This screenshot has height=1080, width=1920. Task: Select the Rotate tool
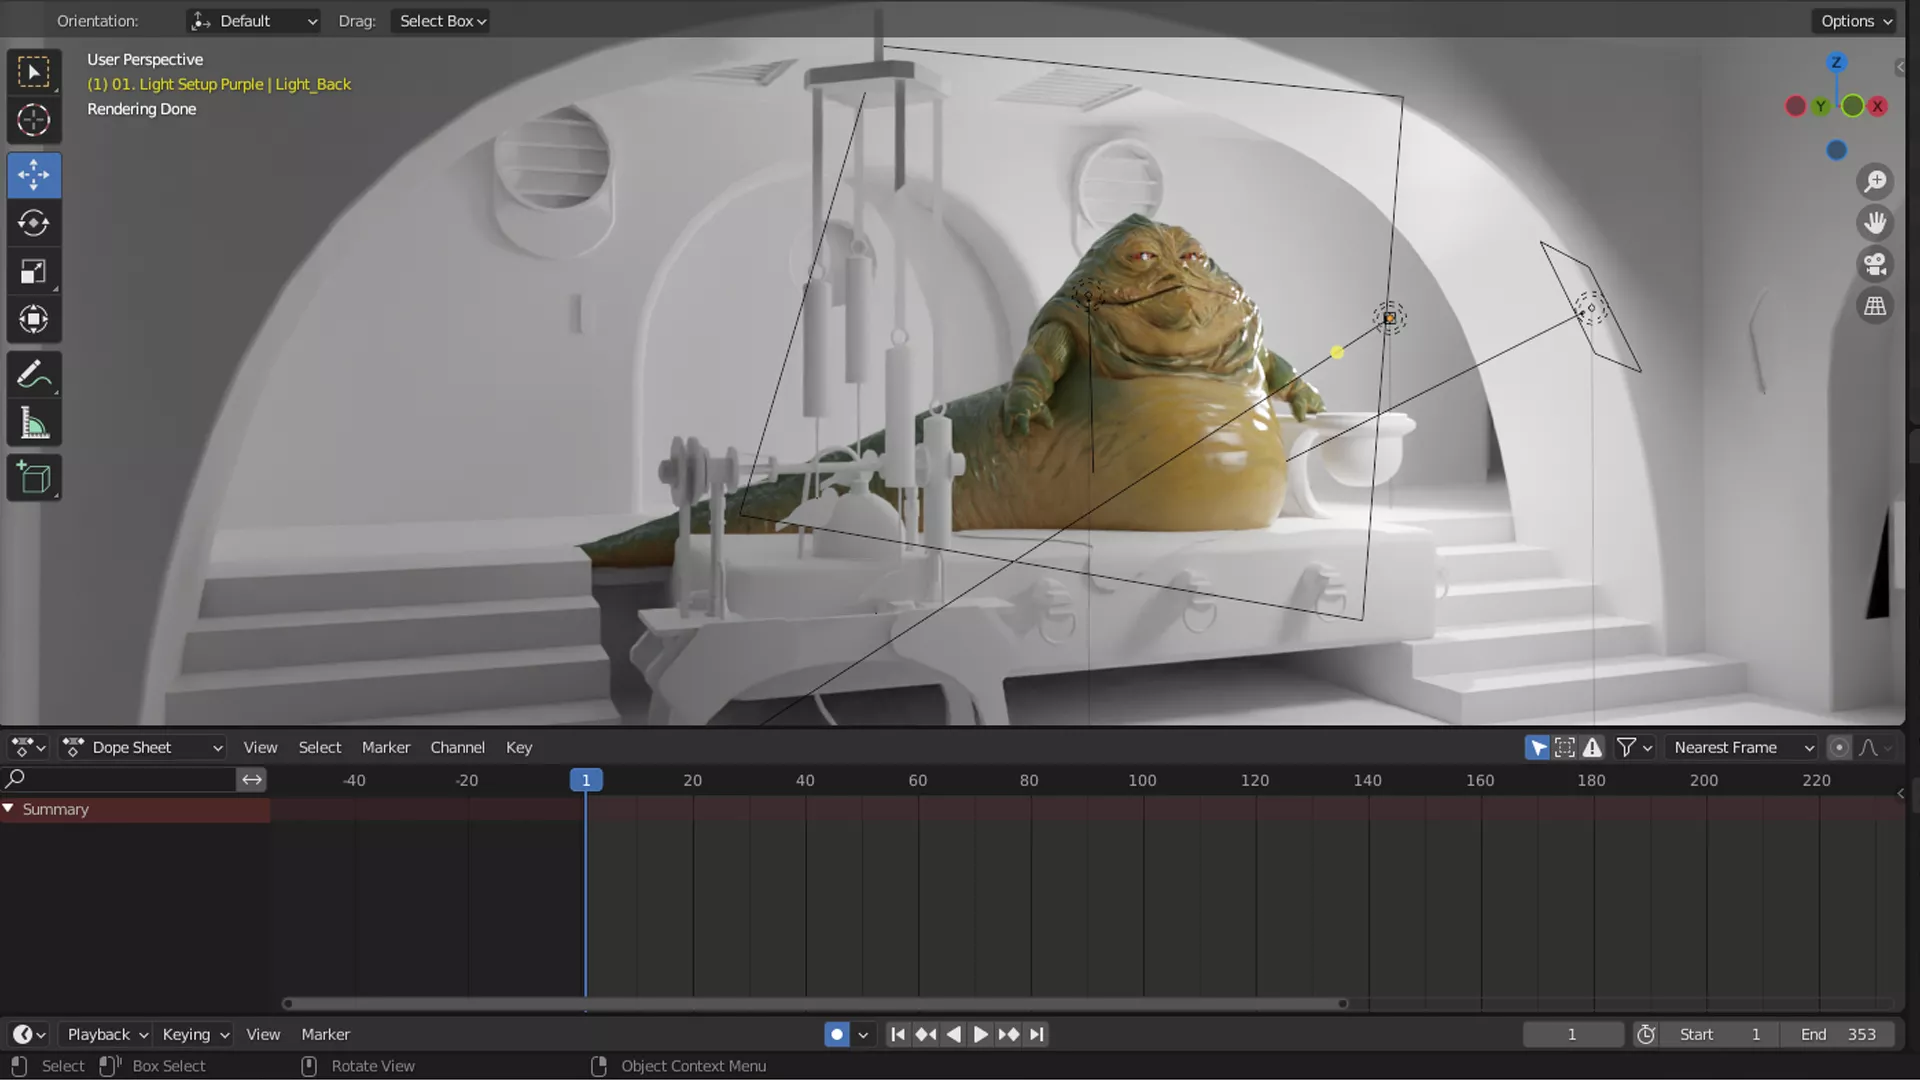click(34, 223)
